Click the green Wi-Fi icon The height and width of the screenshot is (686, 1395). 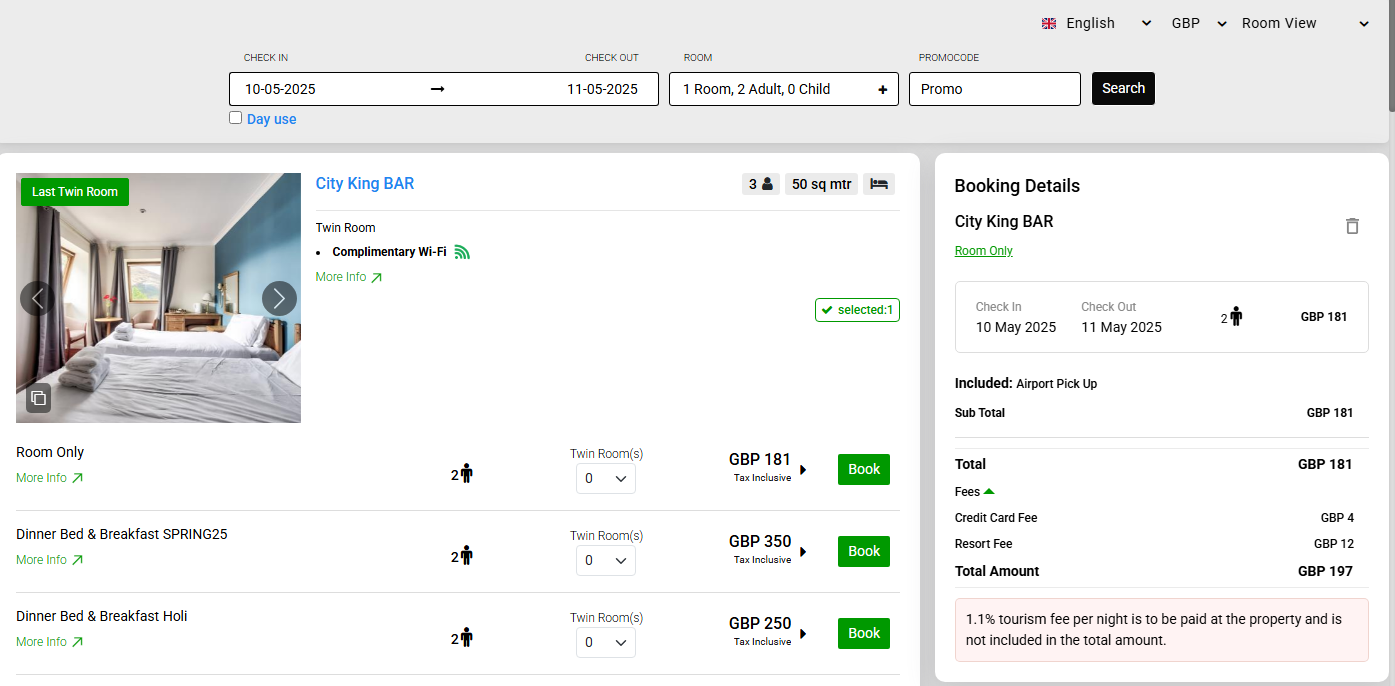tap(462, 252)
